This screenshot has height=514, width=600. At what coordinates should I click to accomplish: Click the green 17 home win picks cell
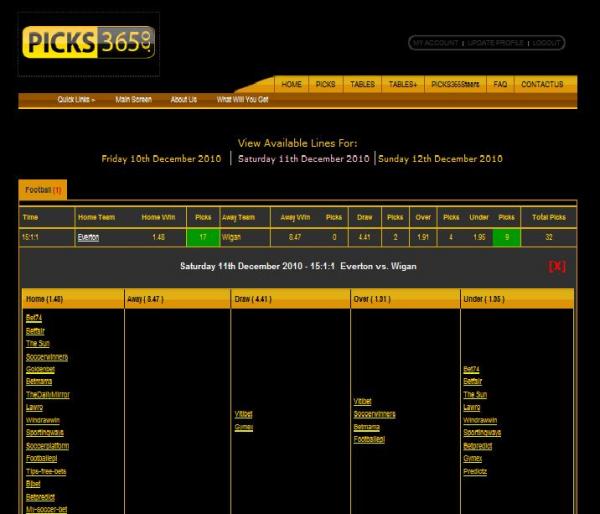pyautogui.click(x=203, y=237)
